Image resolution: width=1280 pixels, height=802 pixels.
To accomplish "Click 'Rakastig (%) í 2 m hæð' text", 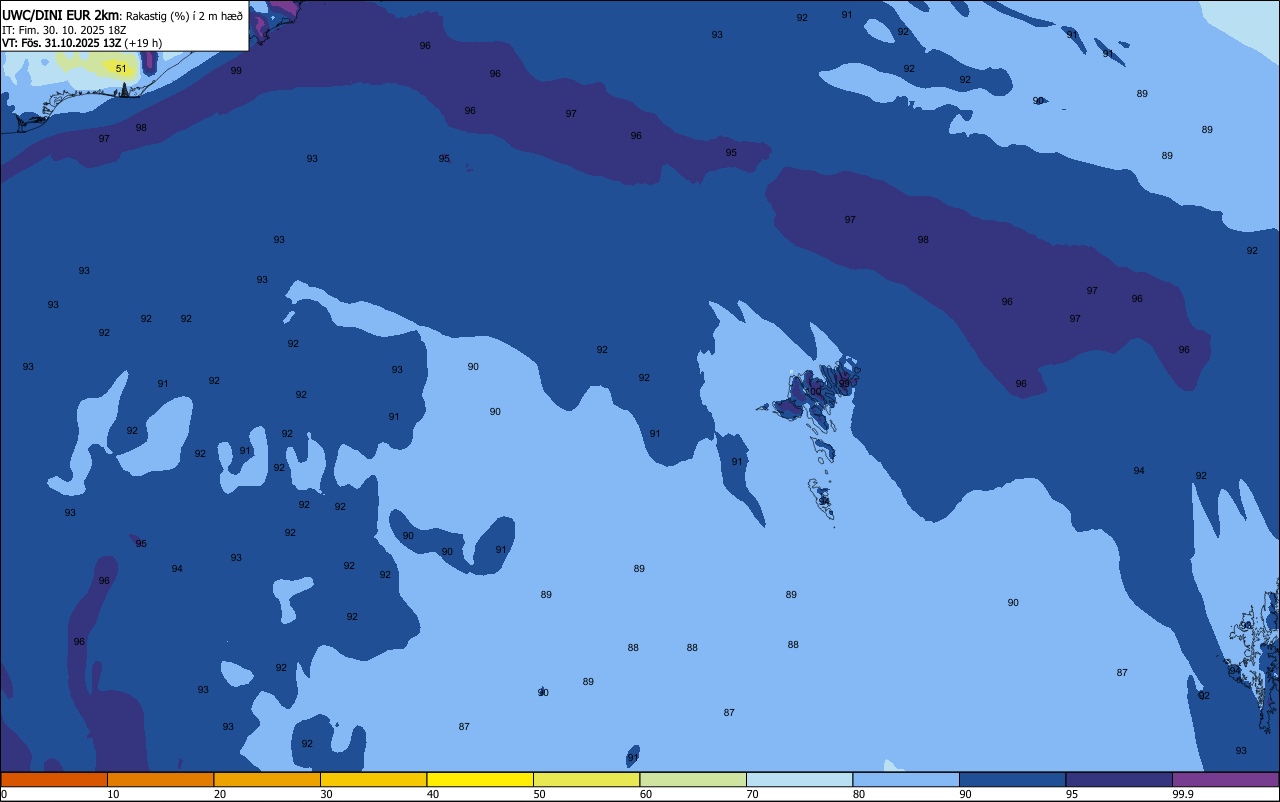I will pos(184,16).
